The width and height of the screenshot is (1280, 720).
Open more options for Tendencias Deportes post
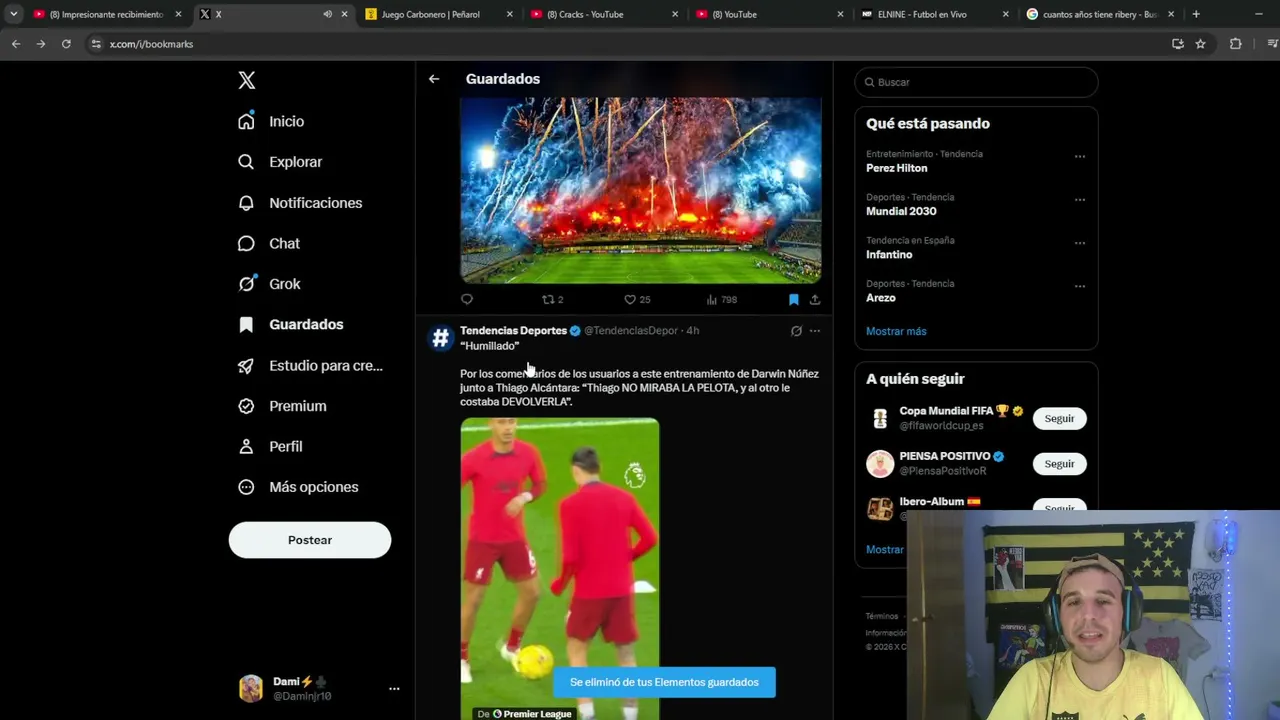click(815, 331)
